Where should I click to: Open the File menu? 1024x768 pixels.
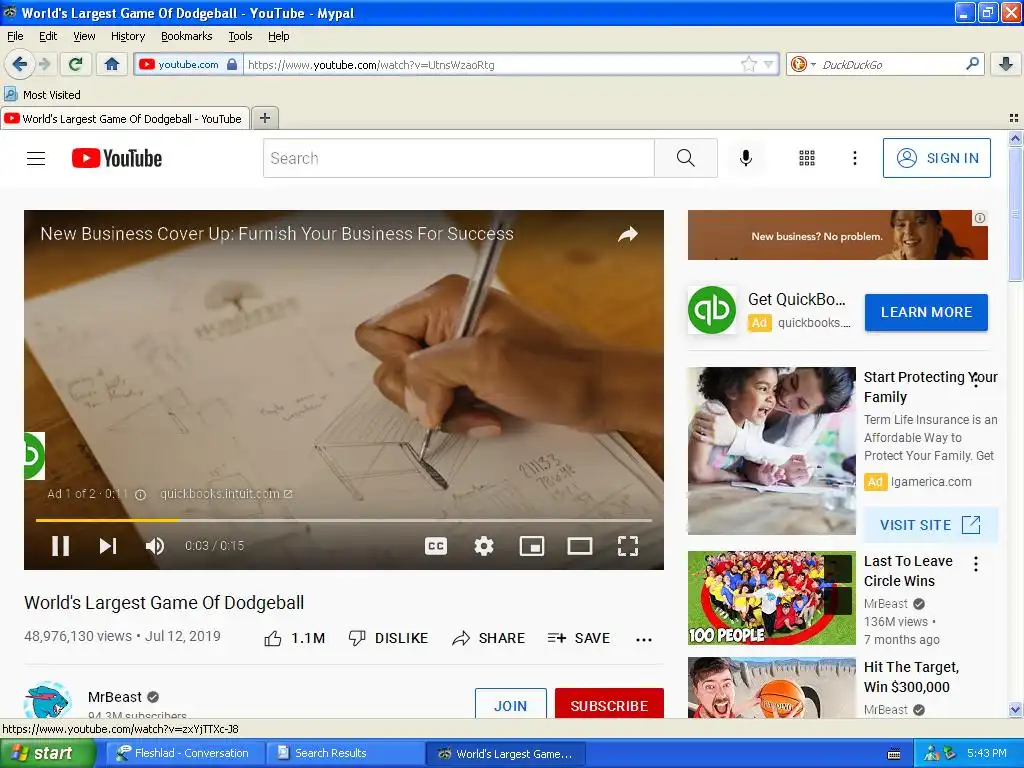15,36
